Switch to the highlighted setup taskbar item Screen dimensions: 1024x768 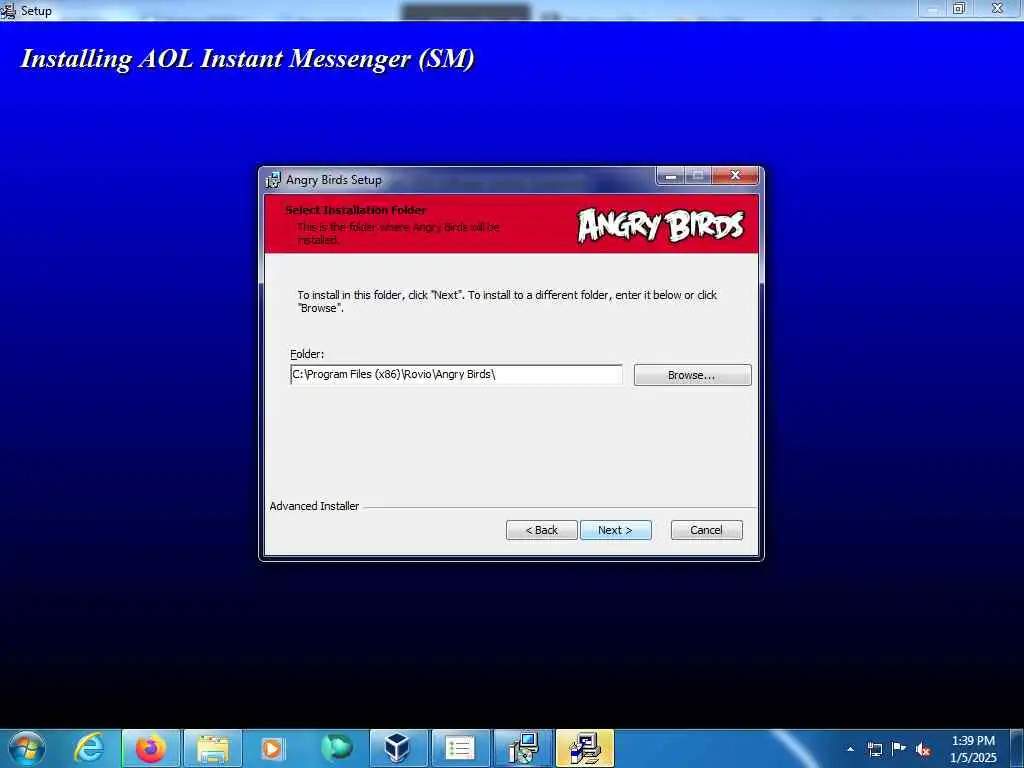(584, 748)
